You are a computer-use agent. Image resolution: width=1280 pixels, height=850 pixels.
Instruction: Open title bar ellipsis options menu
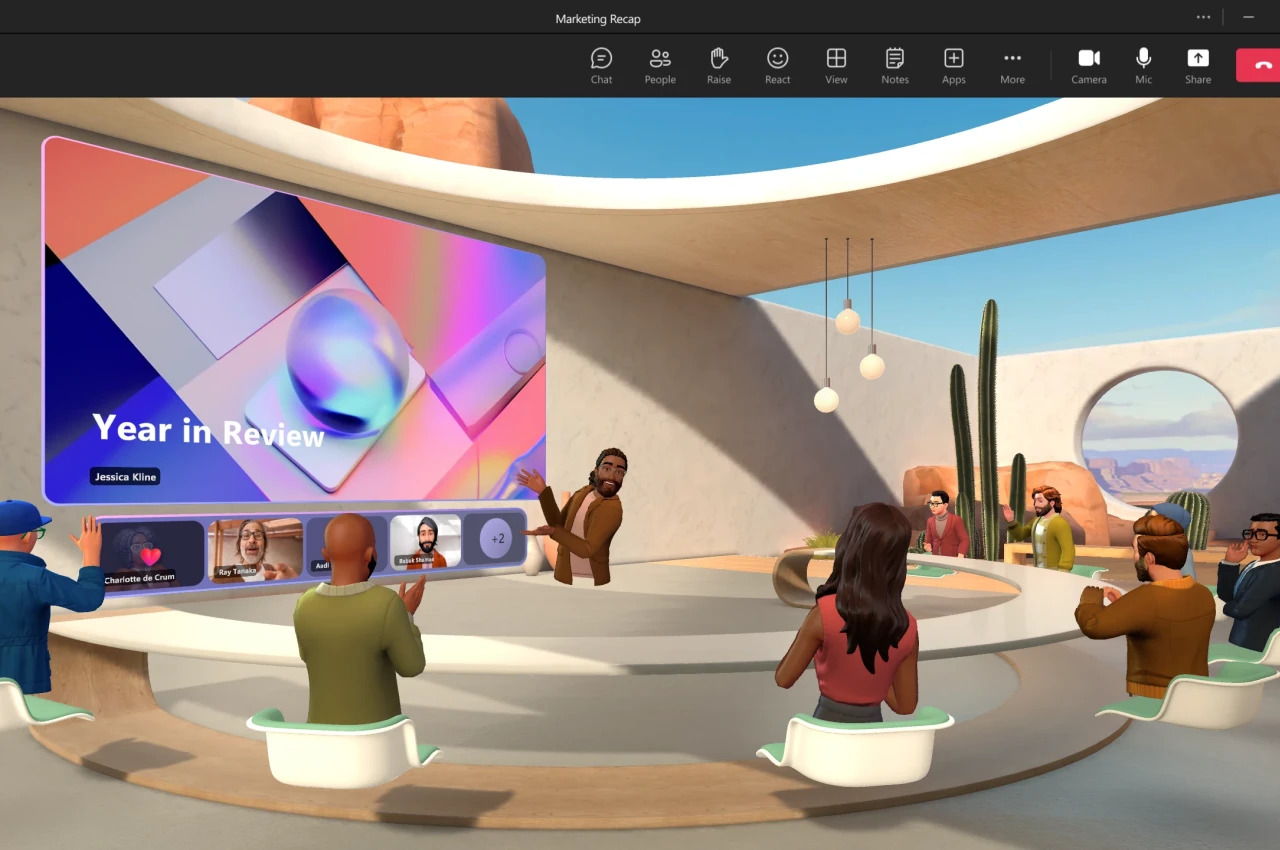point(1203,17)
